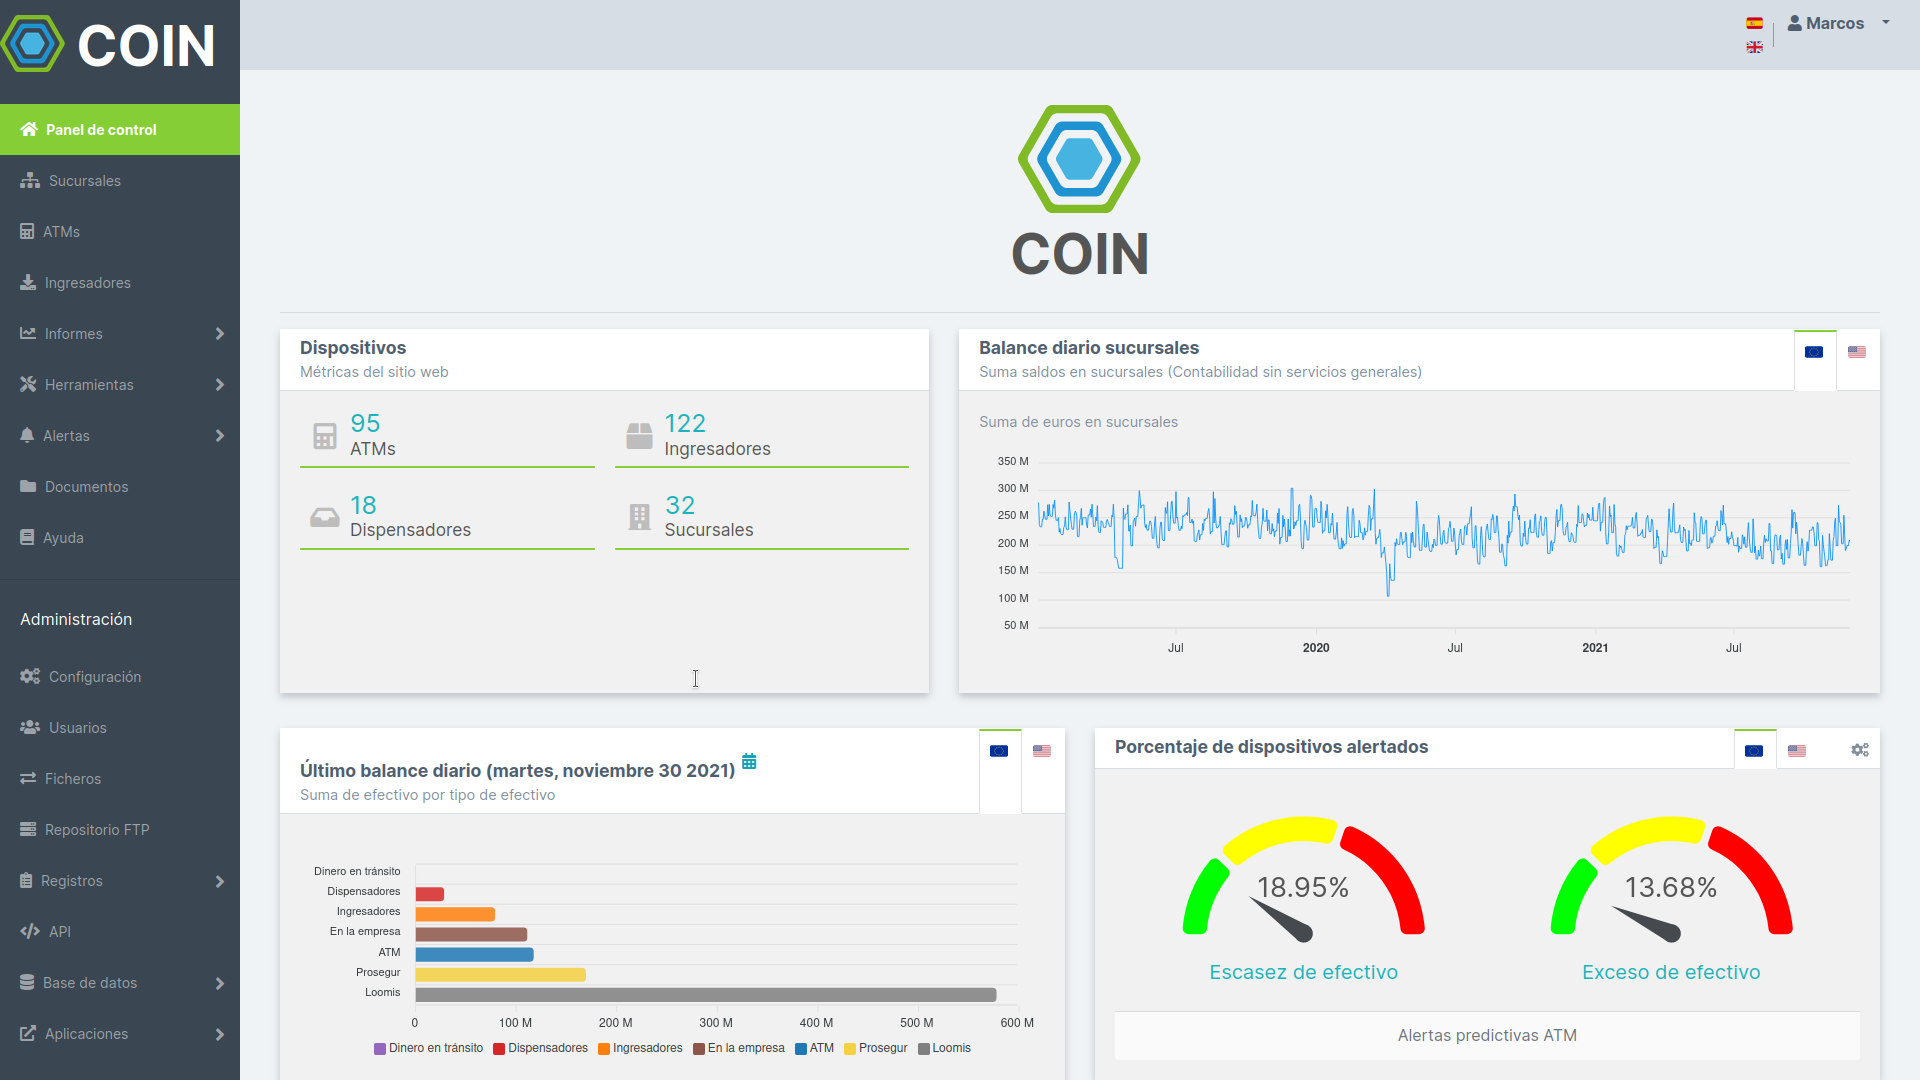
Task: Click the Base de datos database icon
Action: pos(27,982)
